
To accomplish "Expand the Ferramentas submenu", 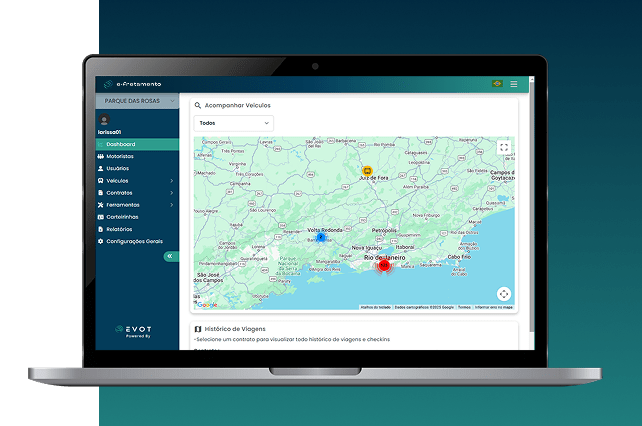I will [136, 205].
